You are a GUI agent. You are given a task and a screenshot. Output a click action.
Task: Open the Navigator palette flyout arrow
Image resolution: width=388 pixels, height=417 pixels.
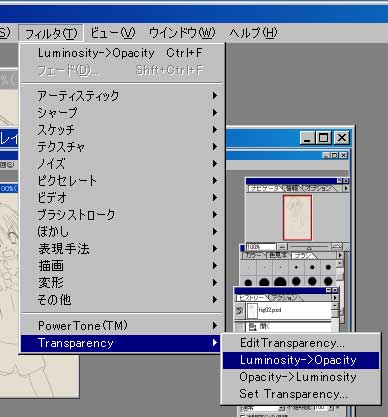[346, 188]
